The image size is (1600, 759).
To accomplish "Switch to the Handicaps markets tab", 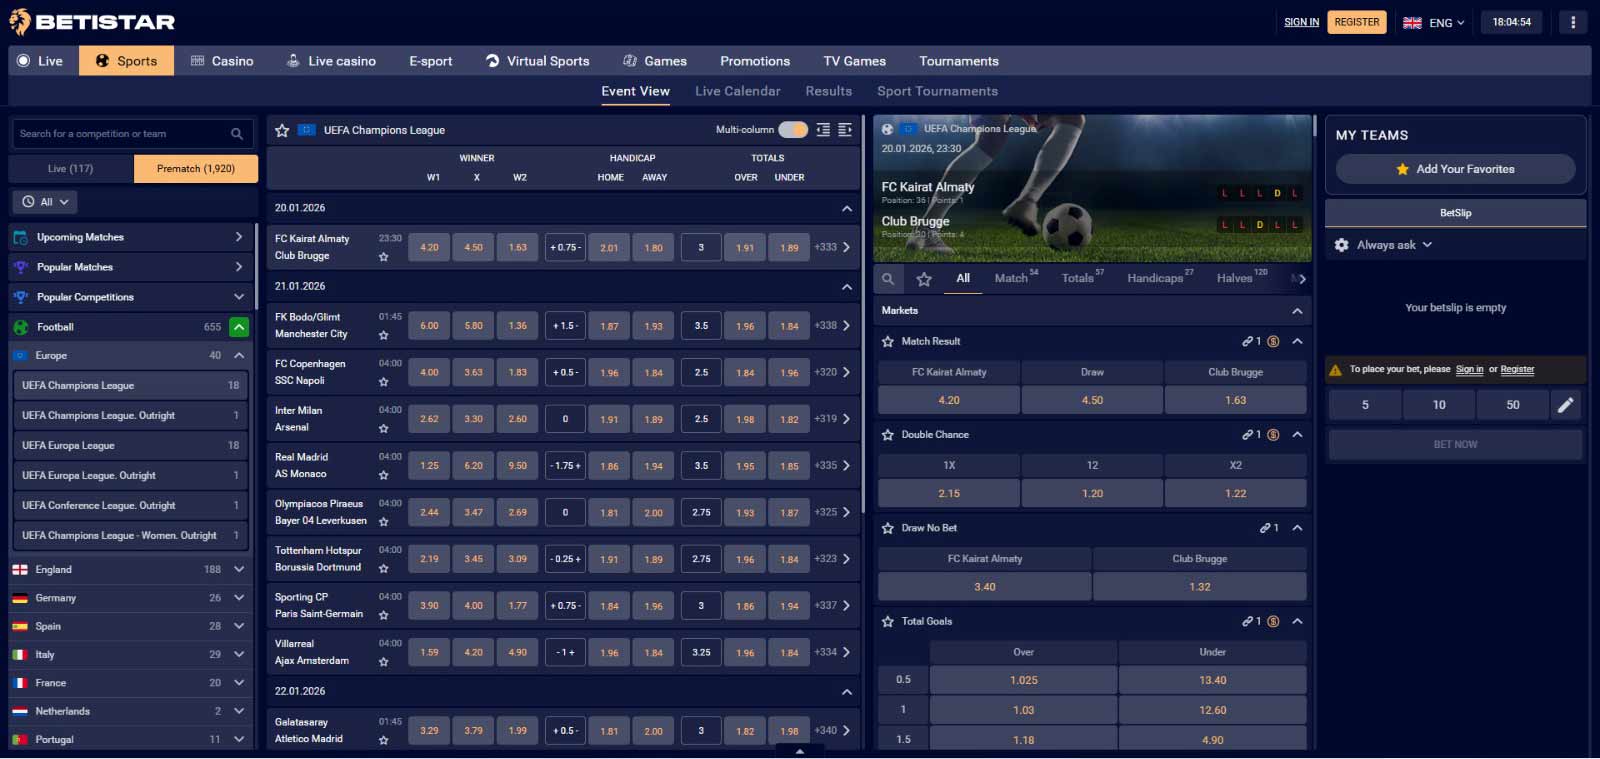I will 1160,278.
